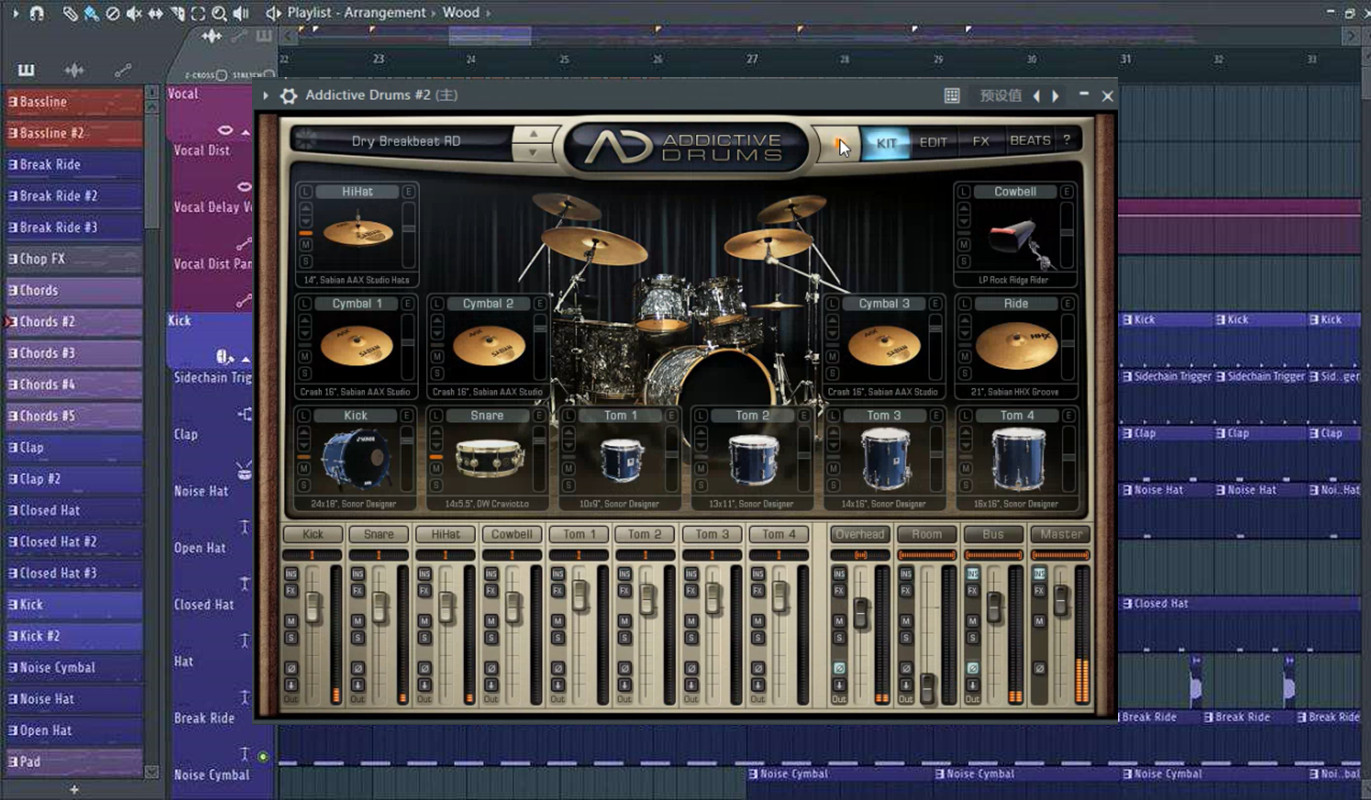Solo the Snare mixer channel
Image resolution: width=1371 pixels, height=800 pixels.
tap(357, 637)
